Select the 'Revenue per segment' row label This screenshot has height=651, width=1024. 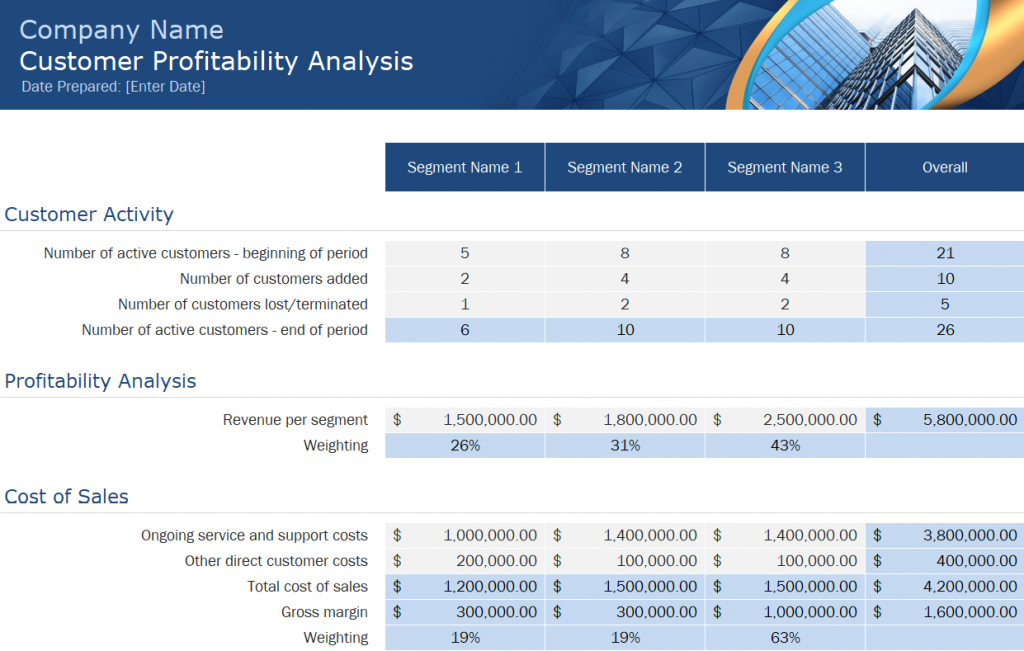[x=295, y=420]
